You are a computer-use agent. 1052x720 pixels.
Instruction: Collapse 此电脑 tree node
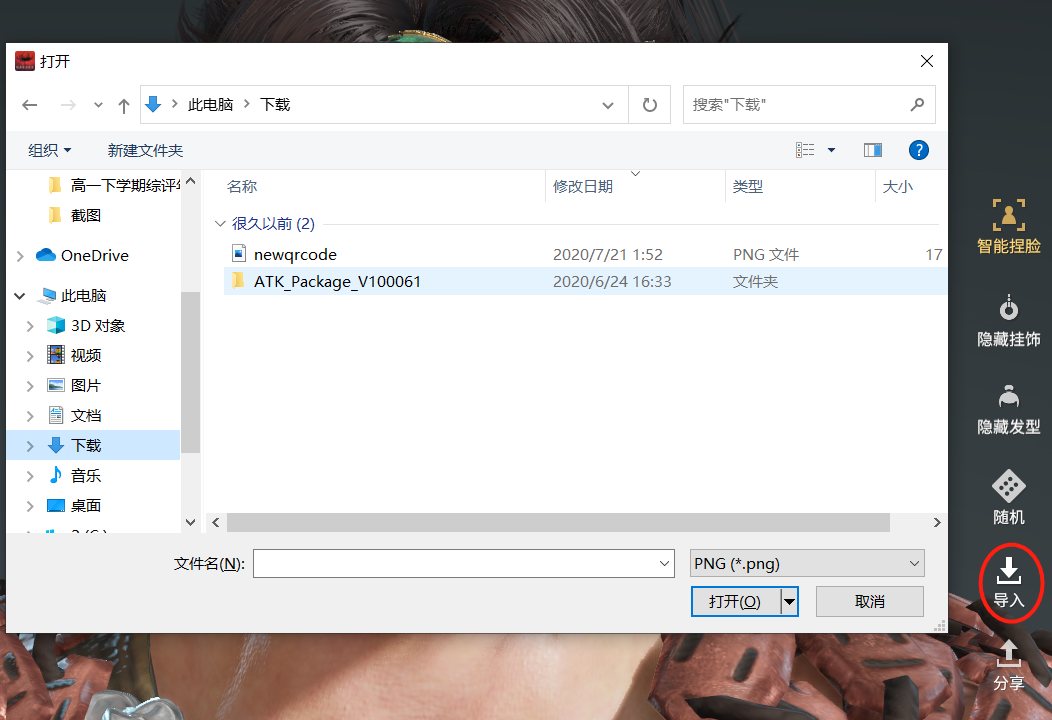coord(19,296)
